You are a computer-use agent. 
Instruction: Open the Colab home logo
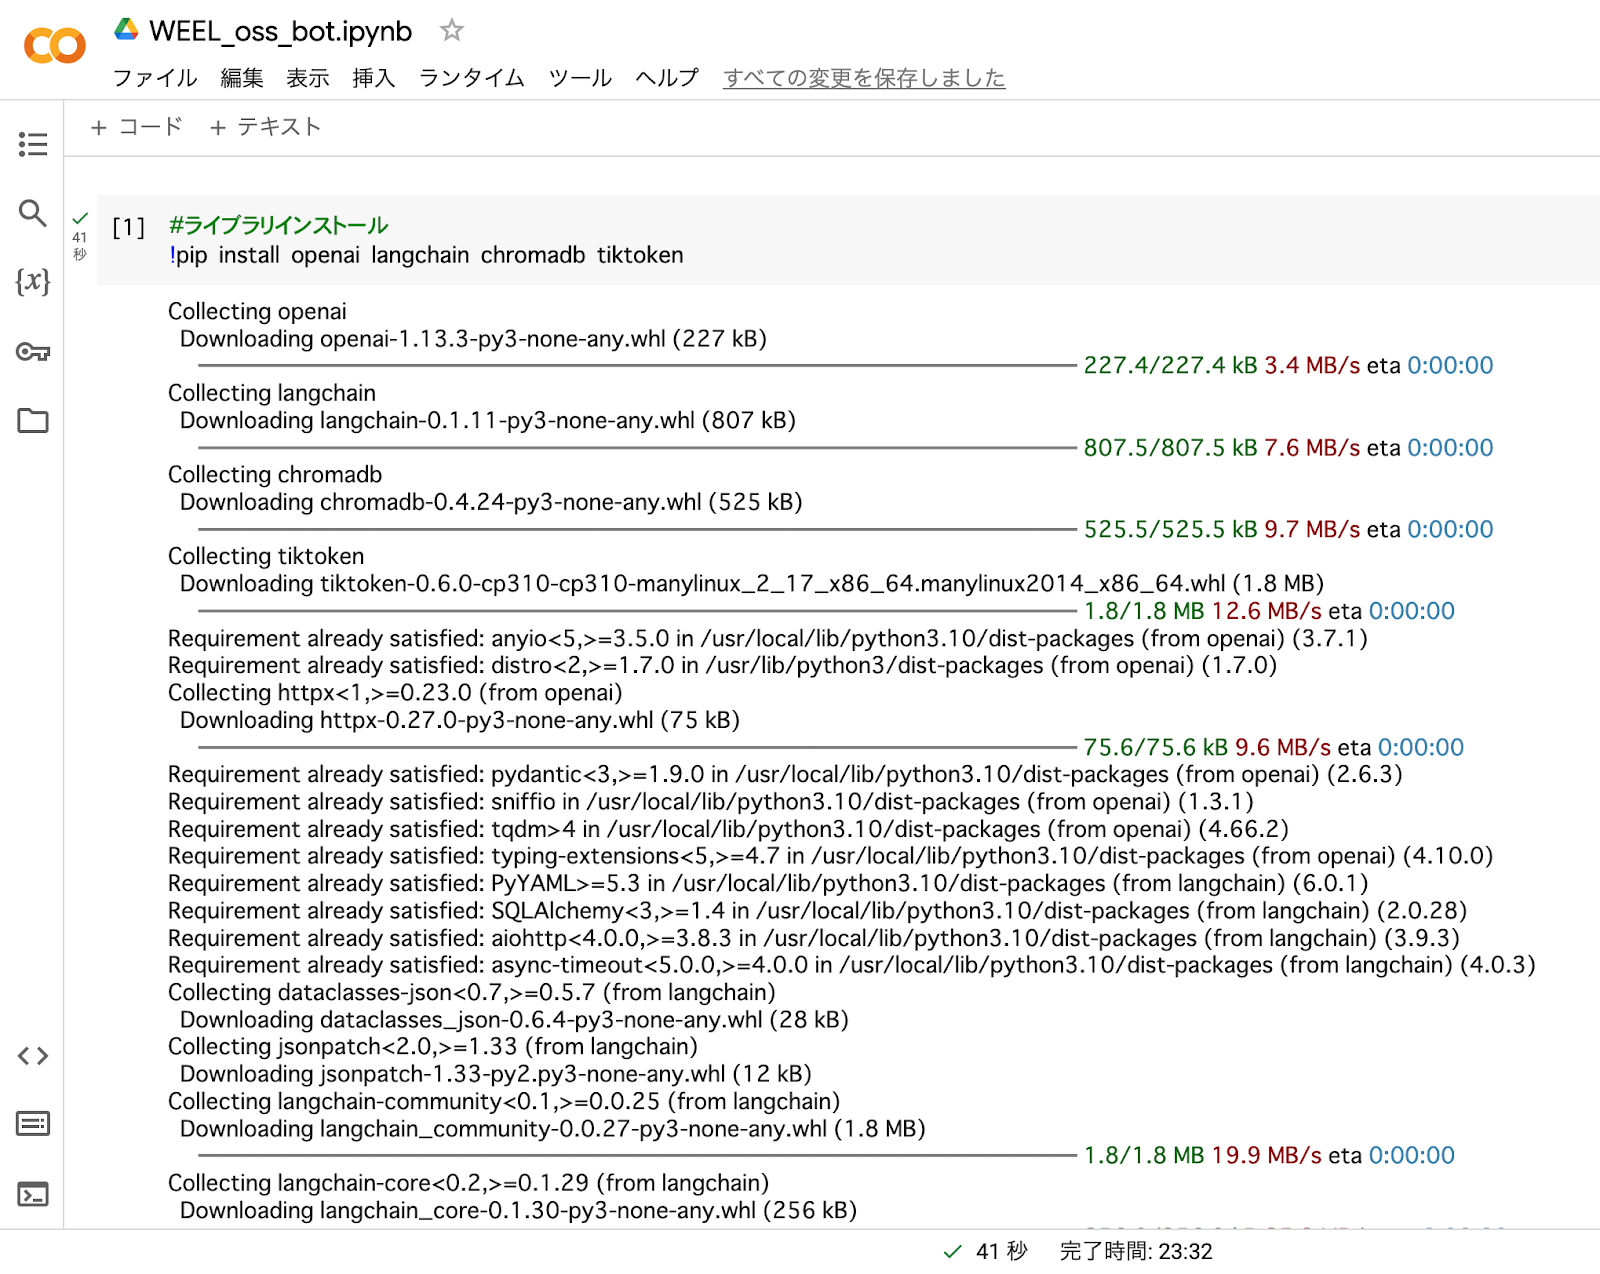pos(55,46)
